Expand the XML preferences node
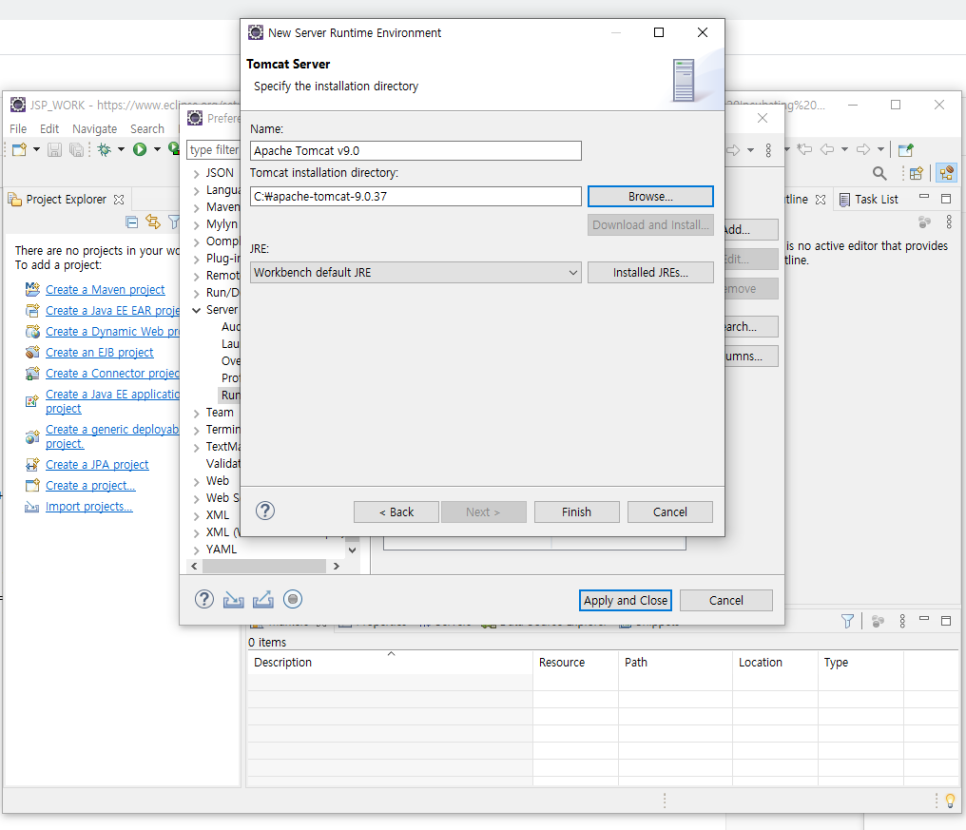 click(197, 516)
